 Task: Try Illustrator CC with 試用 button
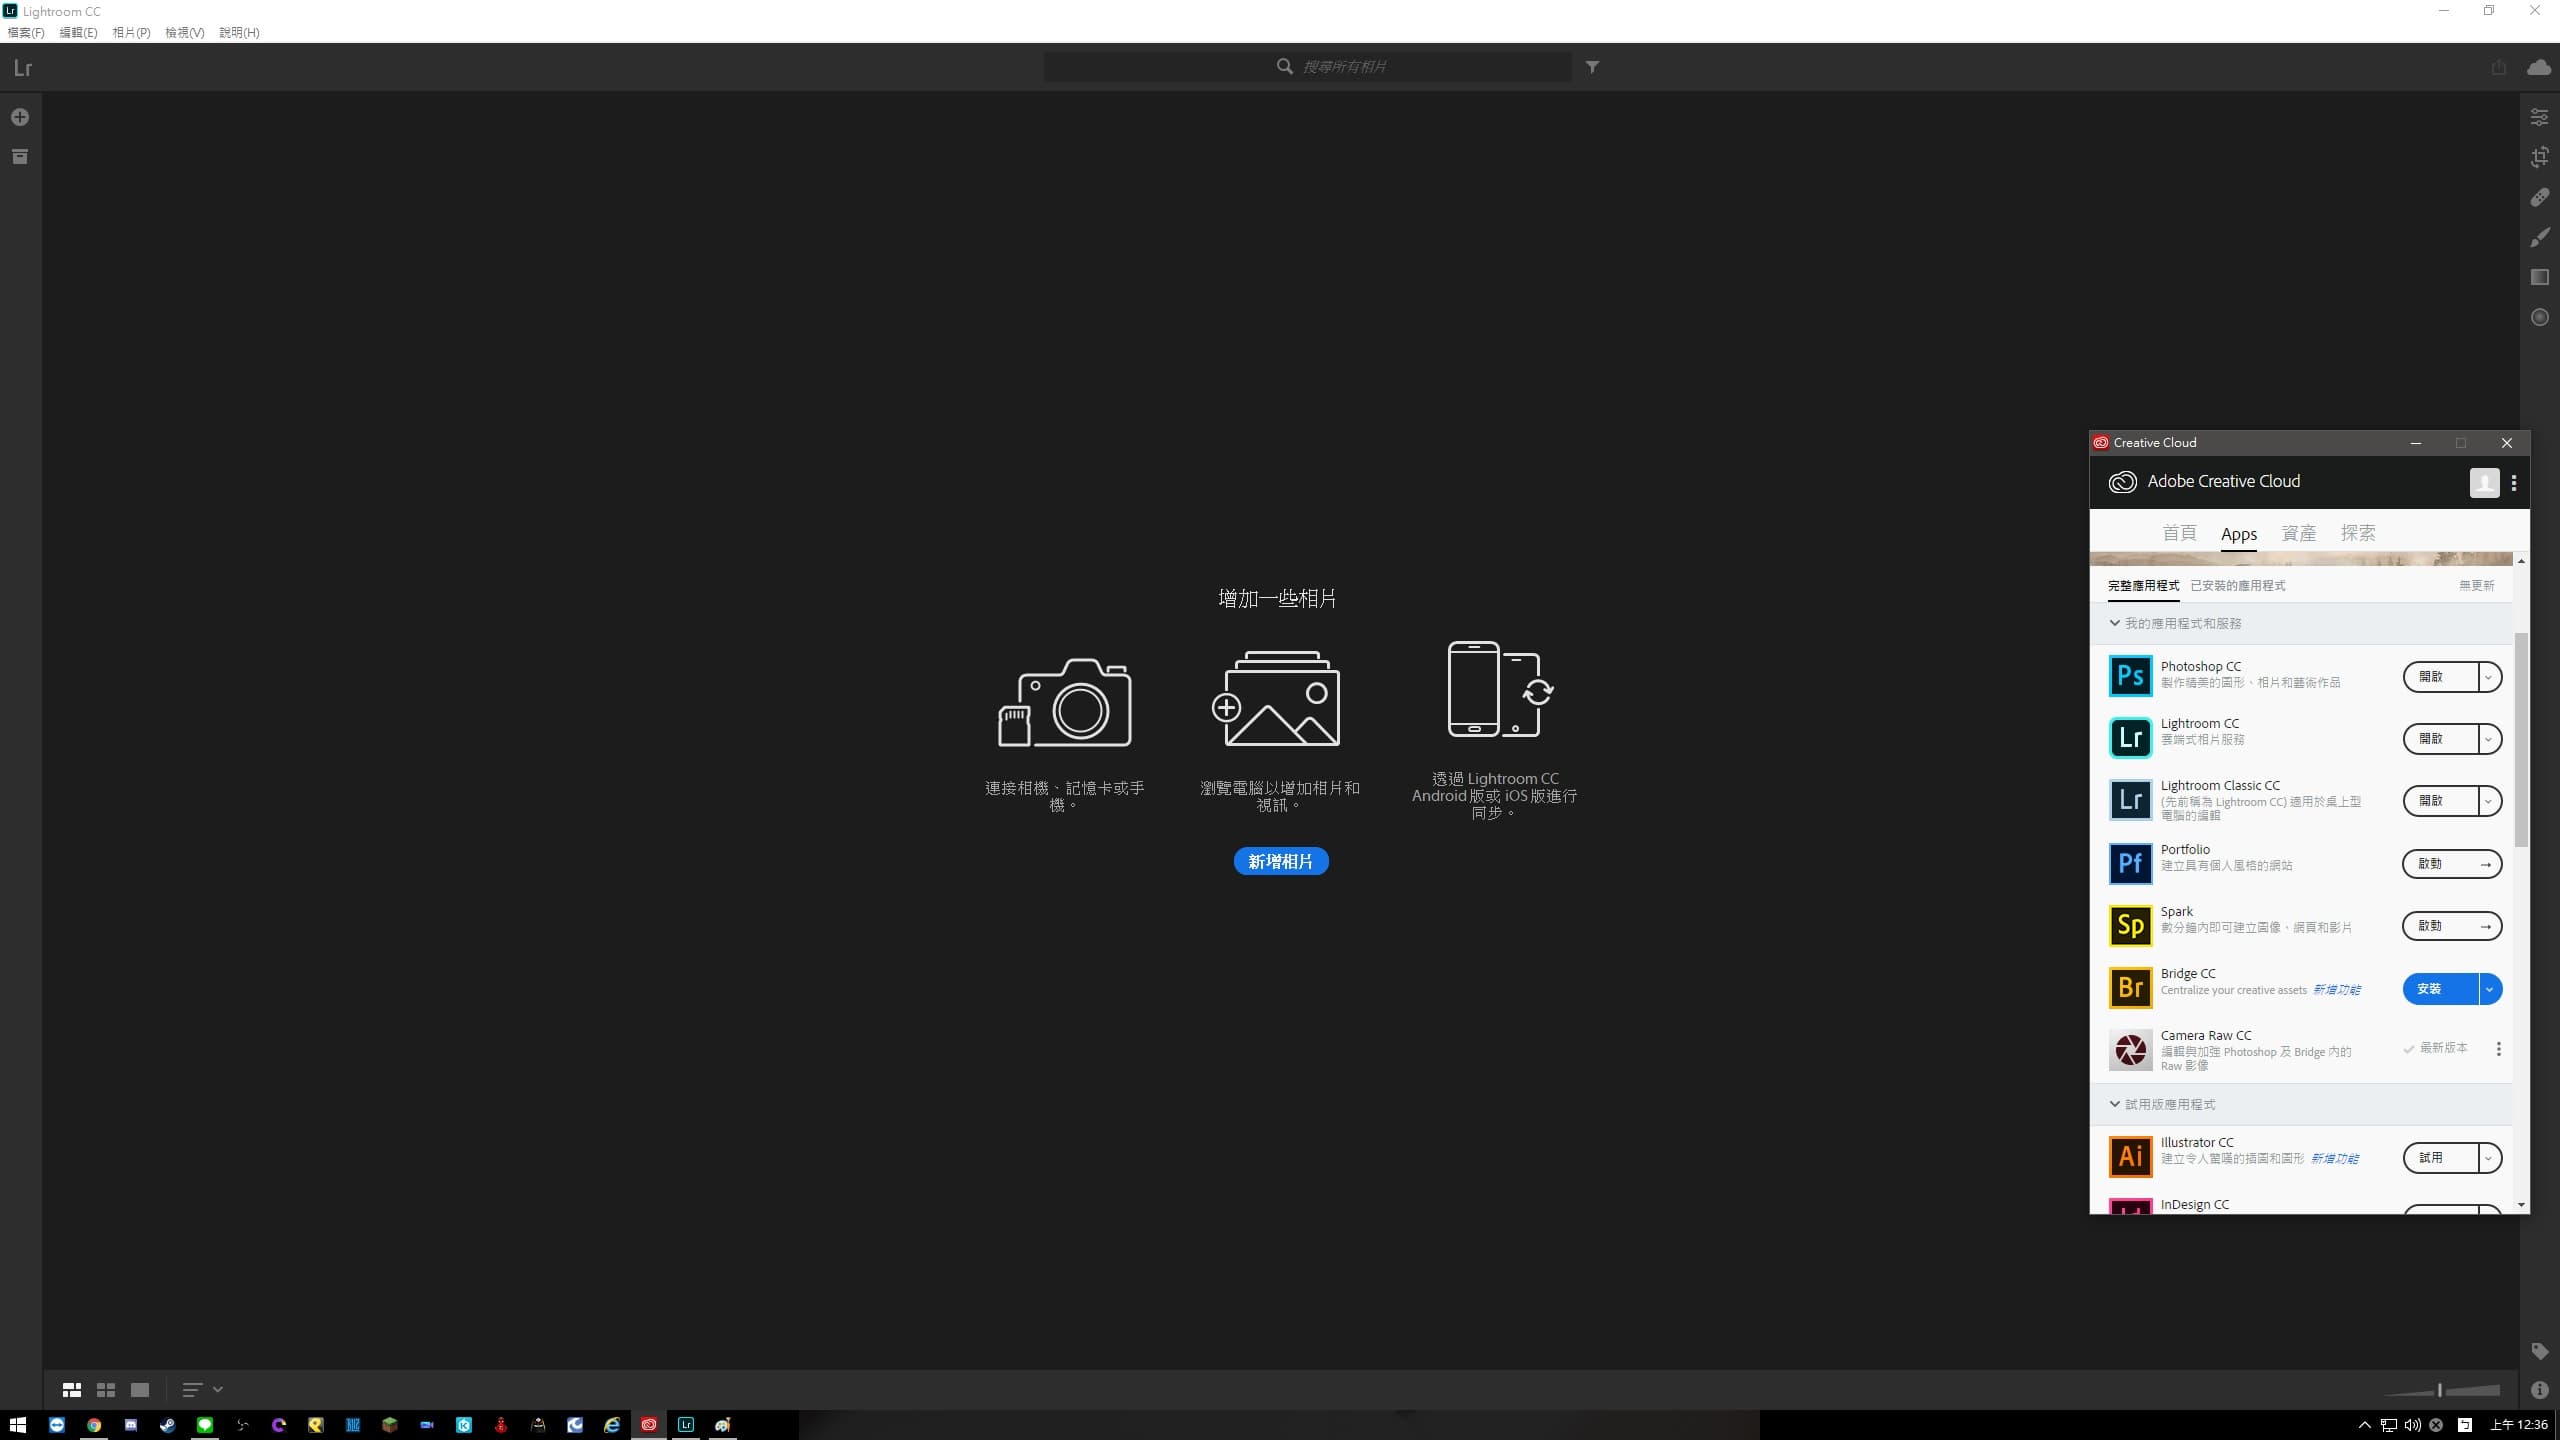[x=2441, y=1158]
